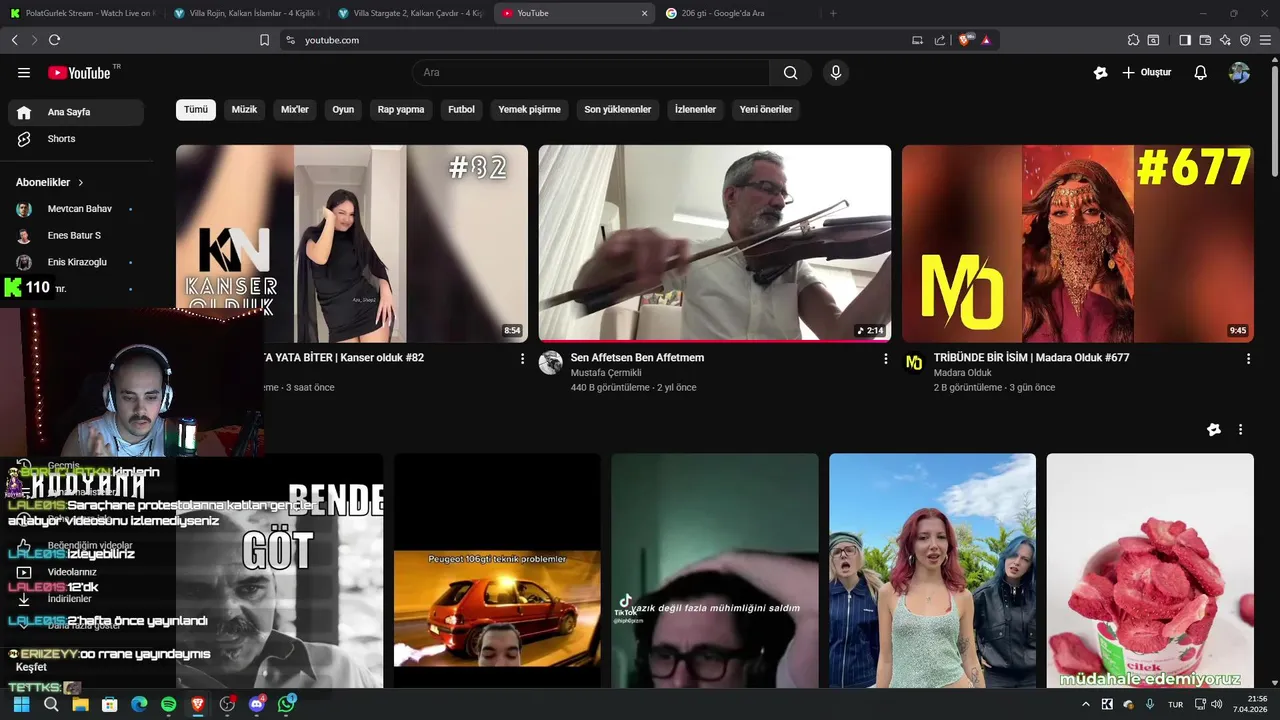Open Brave Wallet icon

point(1205,40)
